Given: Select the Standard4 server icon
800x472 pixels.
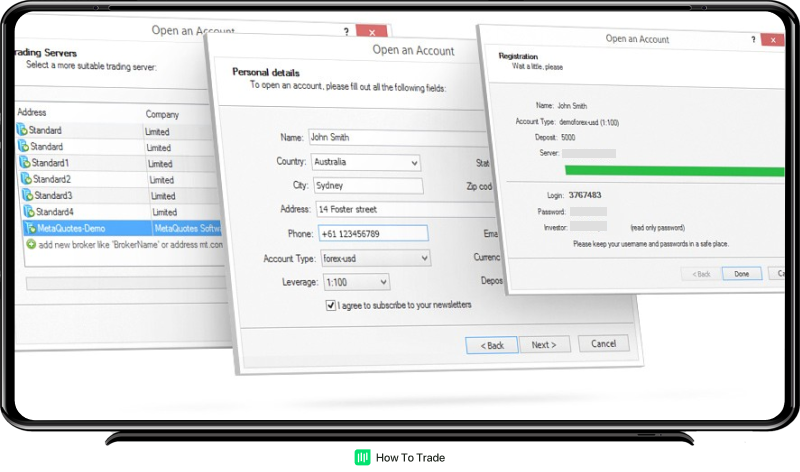Looking at the screenshot, I should (27, 211).
